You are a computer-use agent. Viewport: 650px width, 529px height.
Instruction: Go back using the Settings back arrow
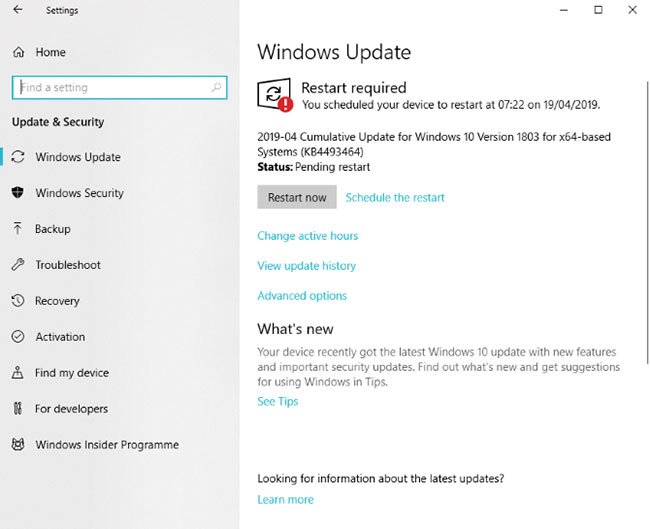click(18, 10)
